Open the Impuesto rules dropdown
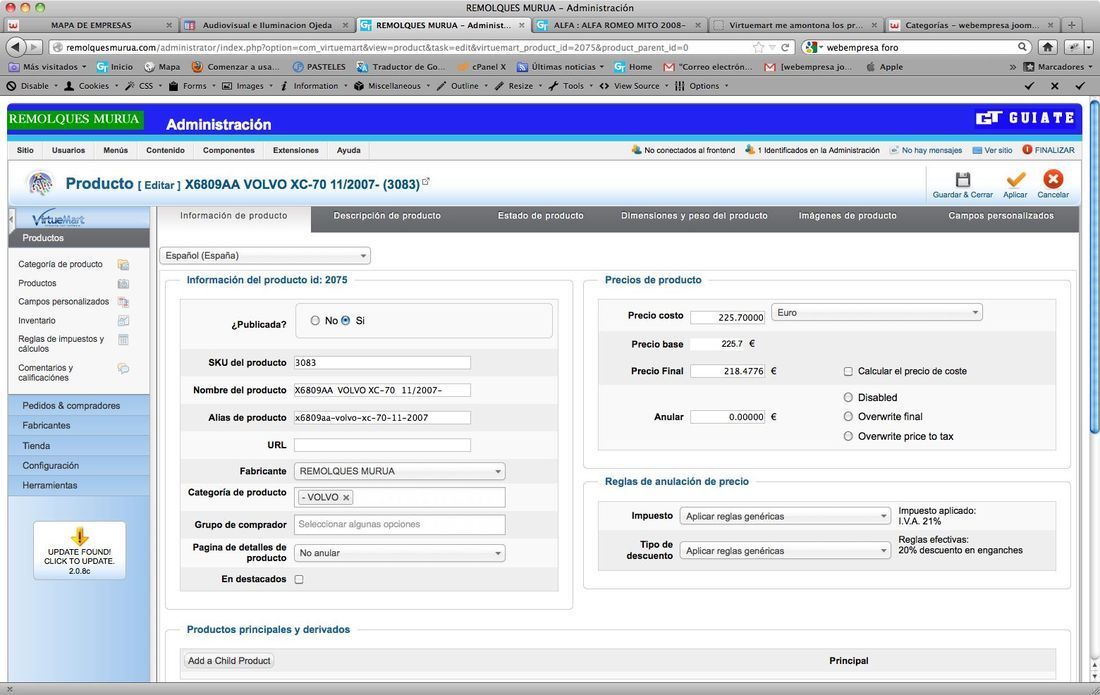Viewport: 1100px width, 695px height. pyautogui.click(x=785, y=516)
